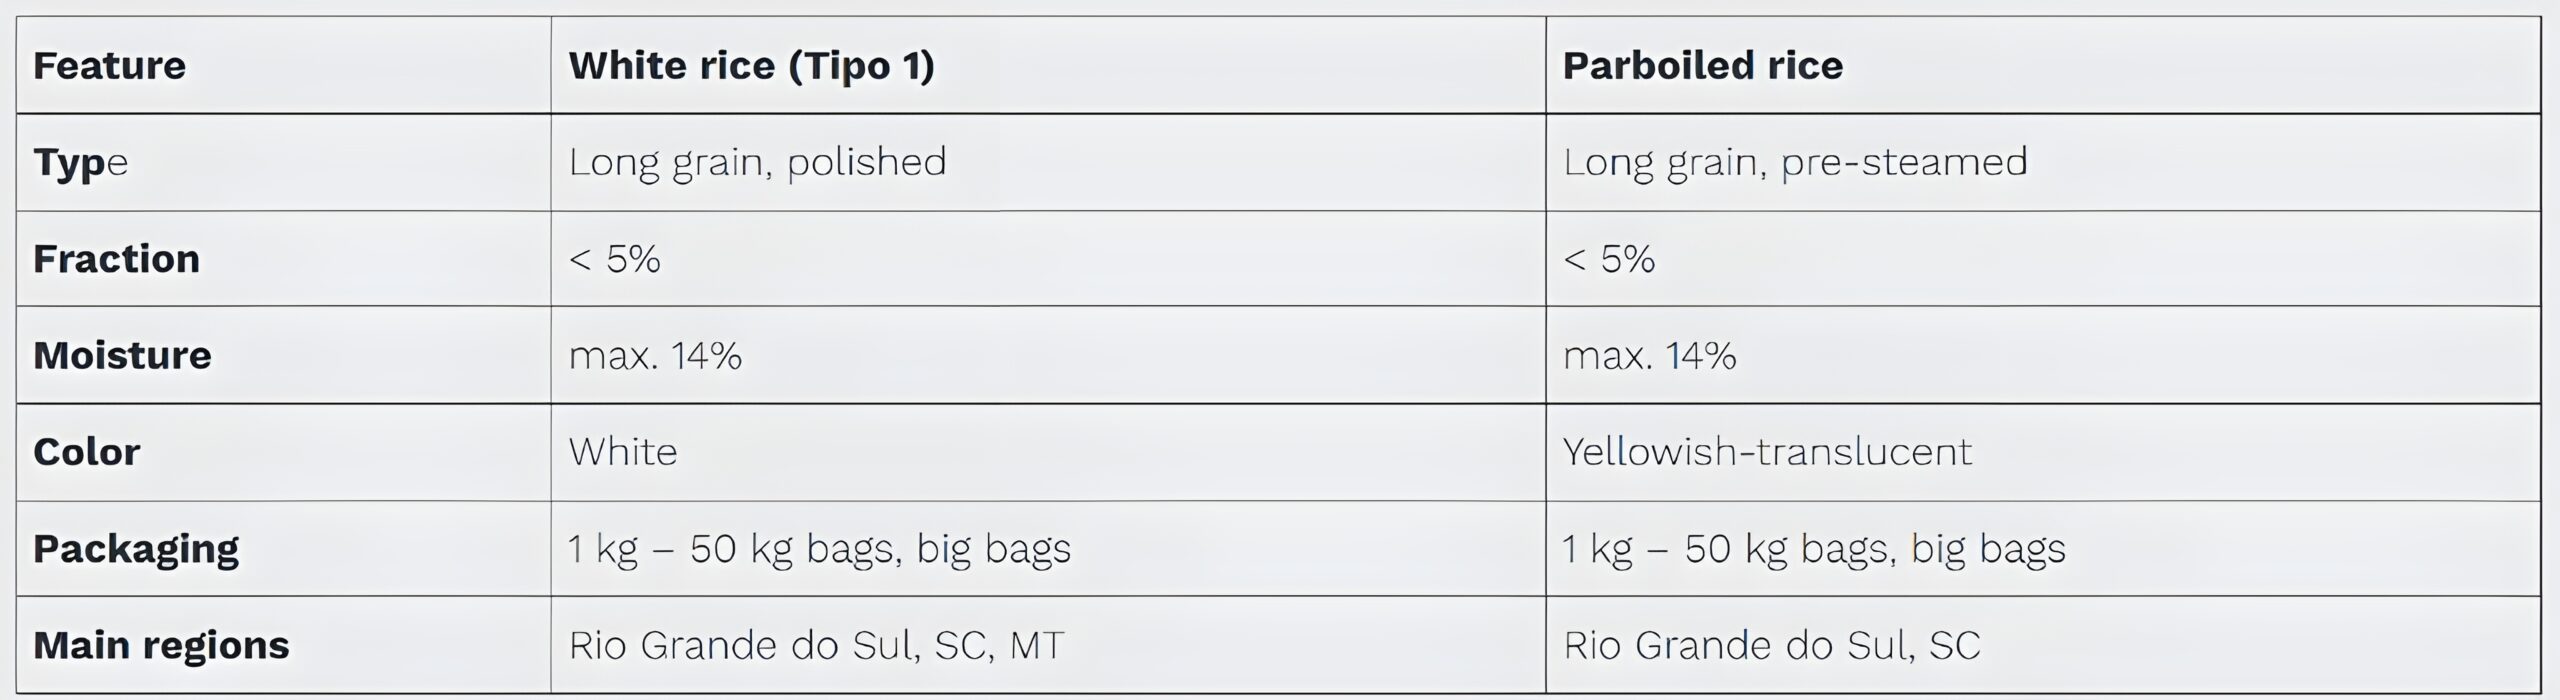
Task: Click the "Rio Grande do Sul, SC, MT" cell
Action: pyautogui.click(x=816, y=645)
